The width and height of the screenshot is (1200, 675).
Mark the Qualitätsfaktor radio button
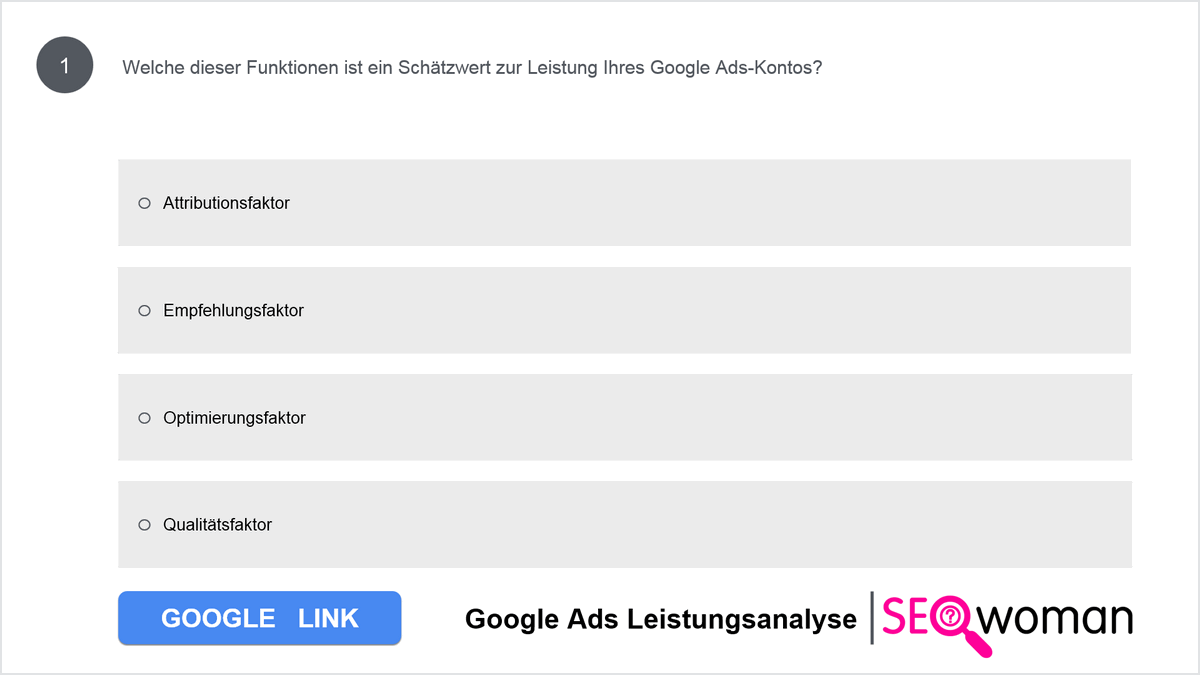tap(144, 525)
